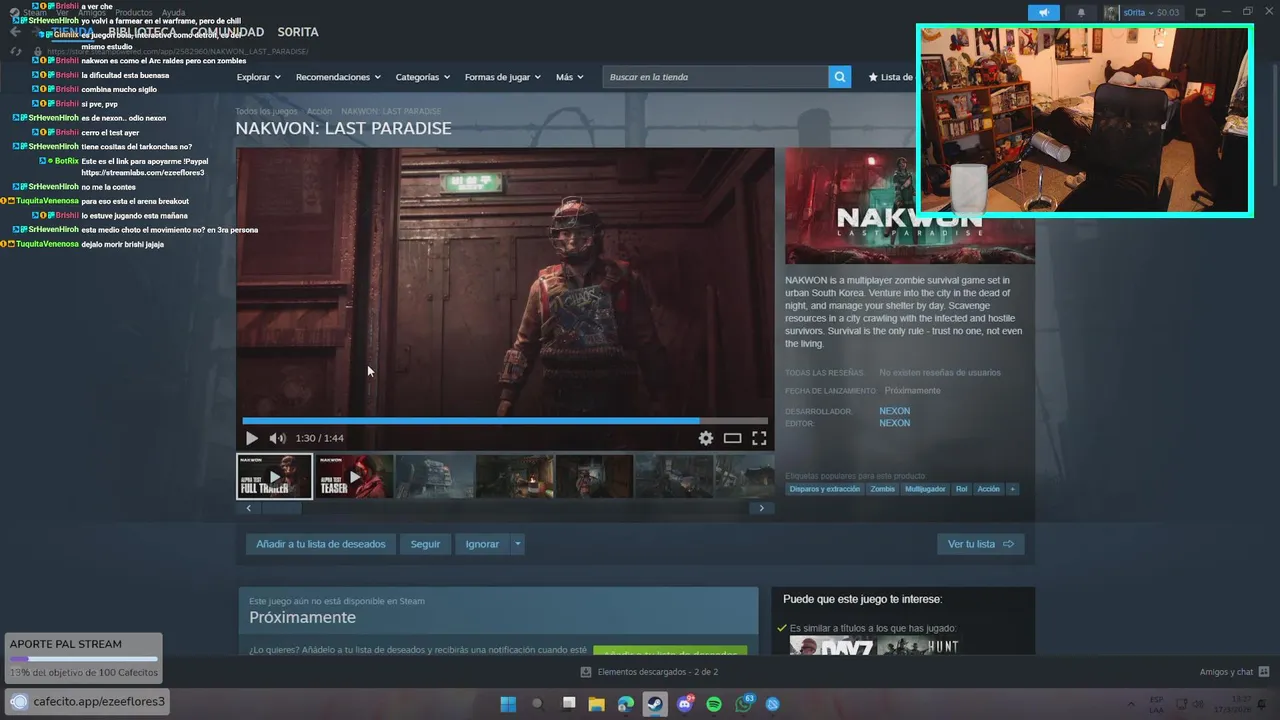Open Acción breadcrumb link

tap(319, 111)
